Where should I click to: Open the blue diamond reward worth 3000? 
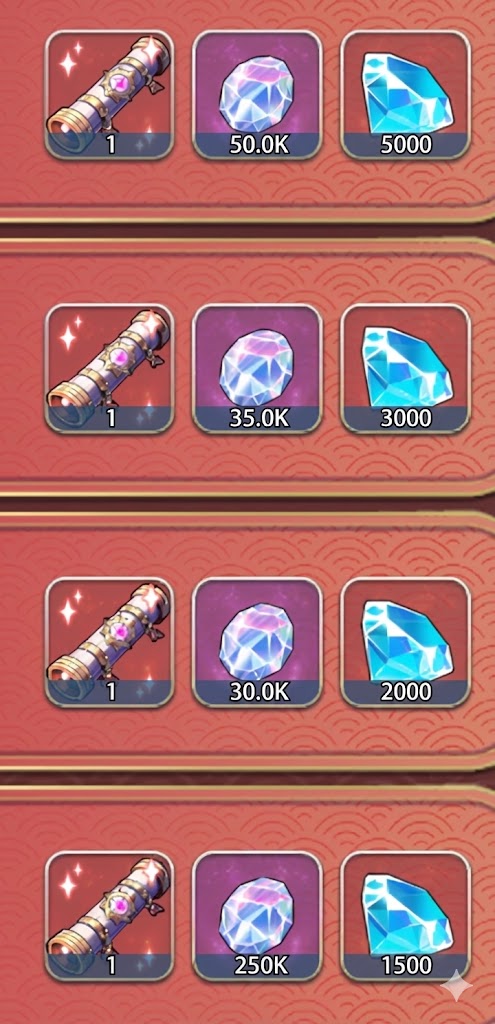click(406, 368)
